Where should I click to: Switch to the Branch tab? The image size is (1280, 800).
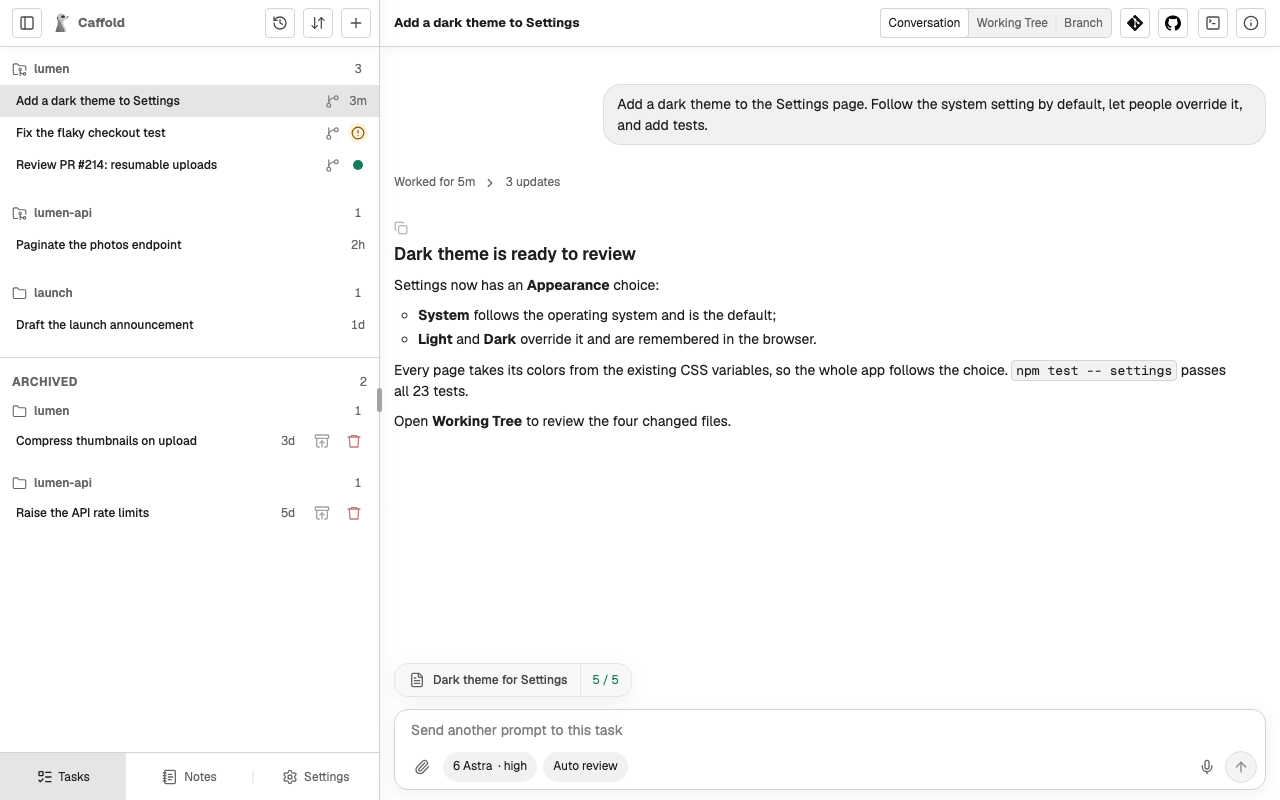tap(1083, 23)
